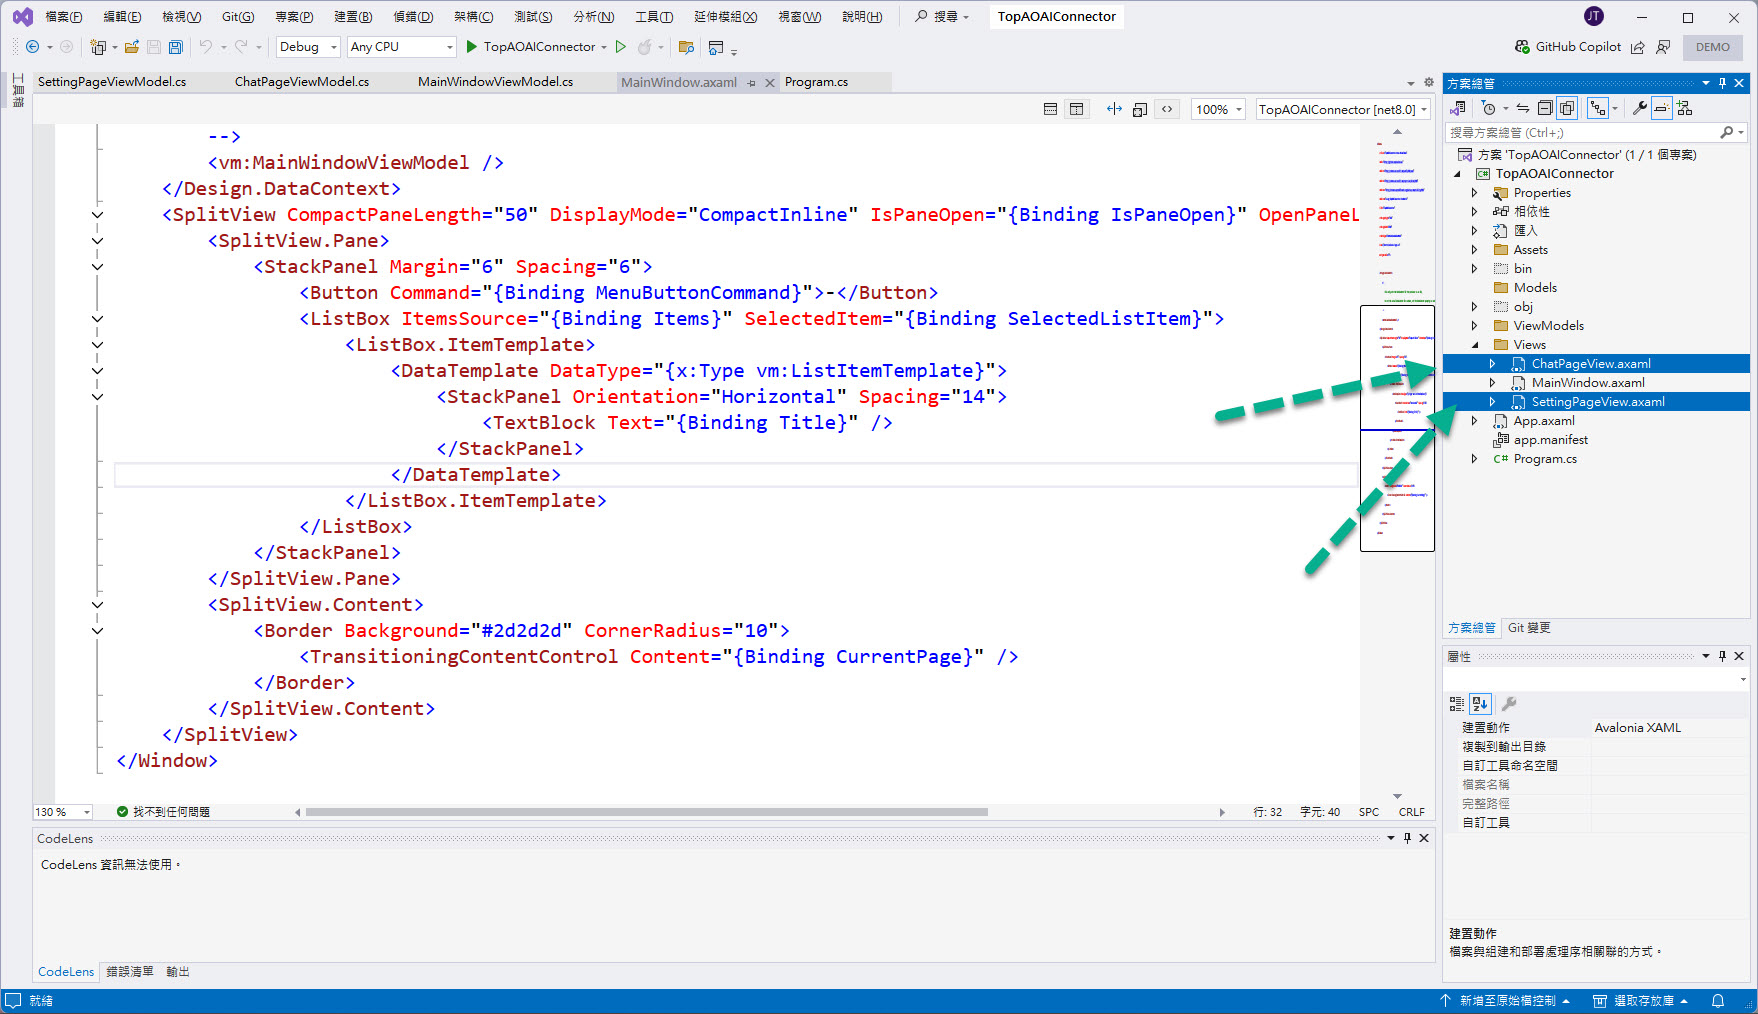Screen dimensions: 1758x1014
Task: Click Alphabetical sort icon in Properties panel
Action: click(x=1481, y=704)
